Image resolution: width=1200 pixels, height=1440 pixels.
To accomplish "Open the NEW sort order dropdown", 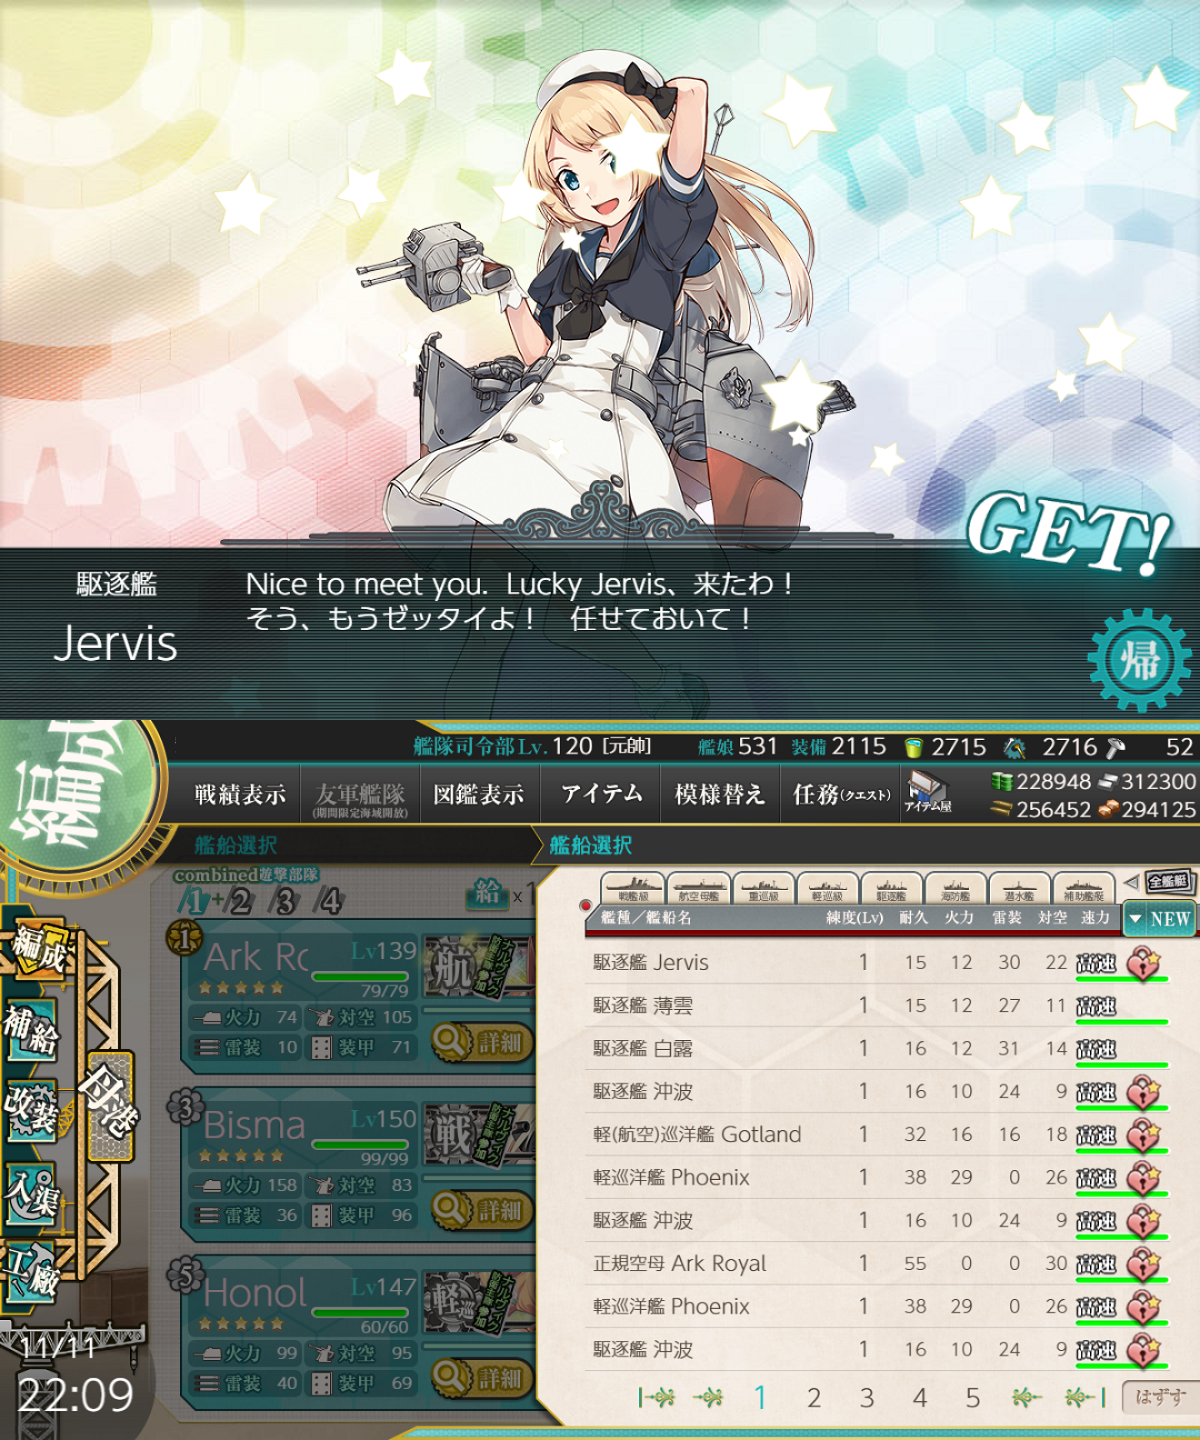I will pyautogui.click(x=1160, y=918).
